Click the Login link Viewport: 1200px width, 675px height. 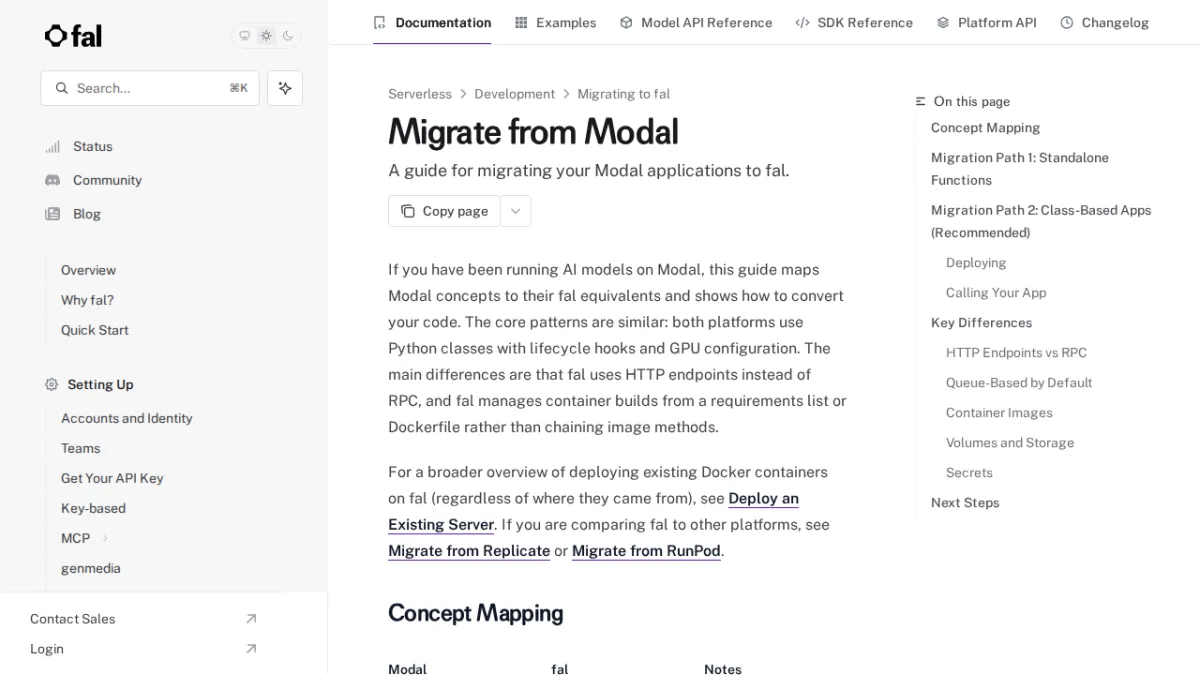point(46,649)
